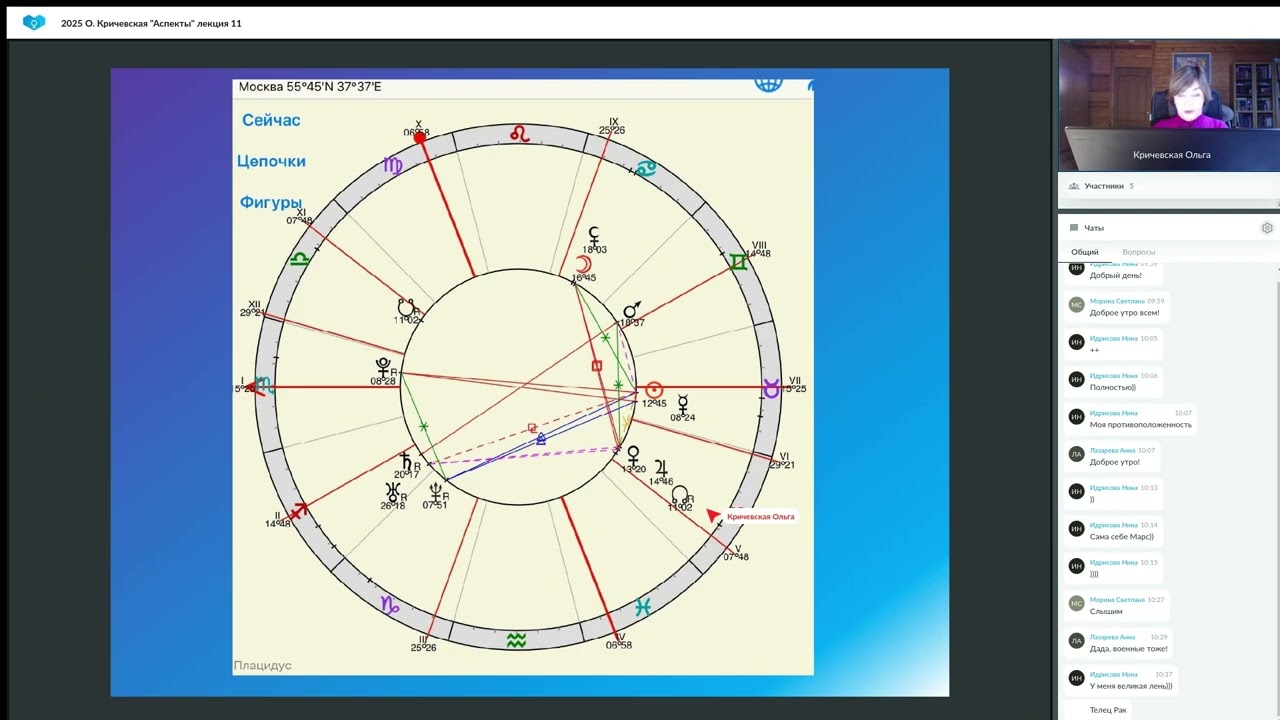The width and height of the screenshot is (1280, 720).
Task: Open the Цепочки chart option
Action: click(271, 161)
